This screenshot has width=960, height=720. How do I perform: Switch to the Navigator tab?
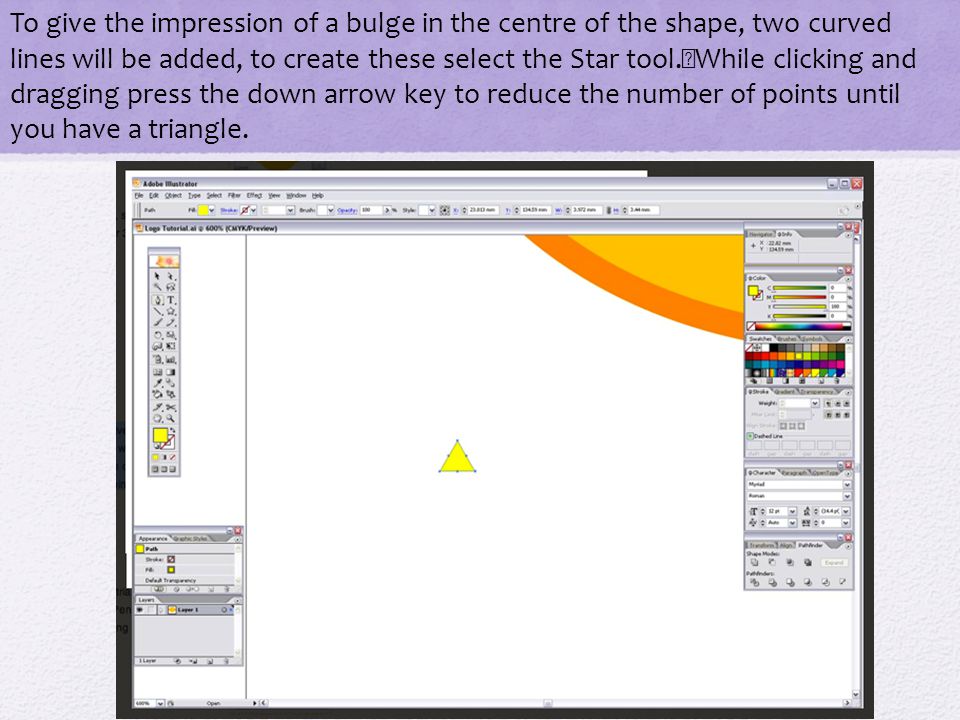coord(761,234)
